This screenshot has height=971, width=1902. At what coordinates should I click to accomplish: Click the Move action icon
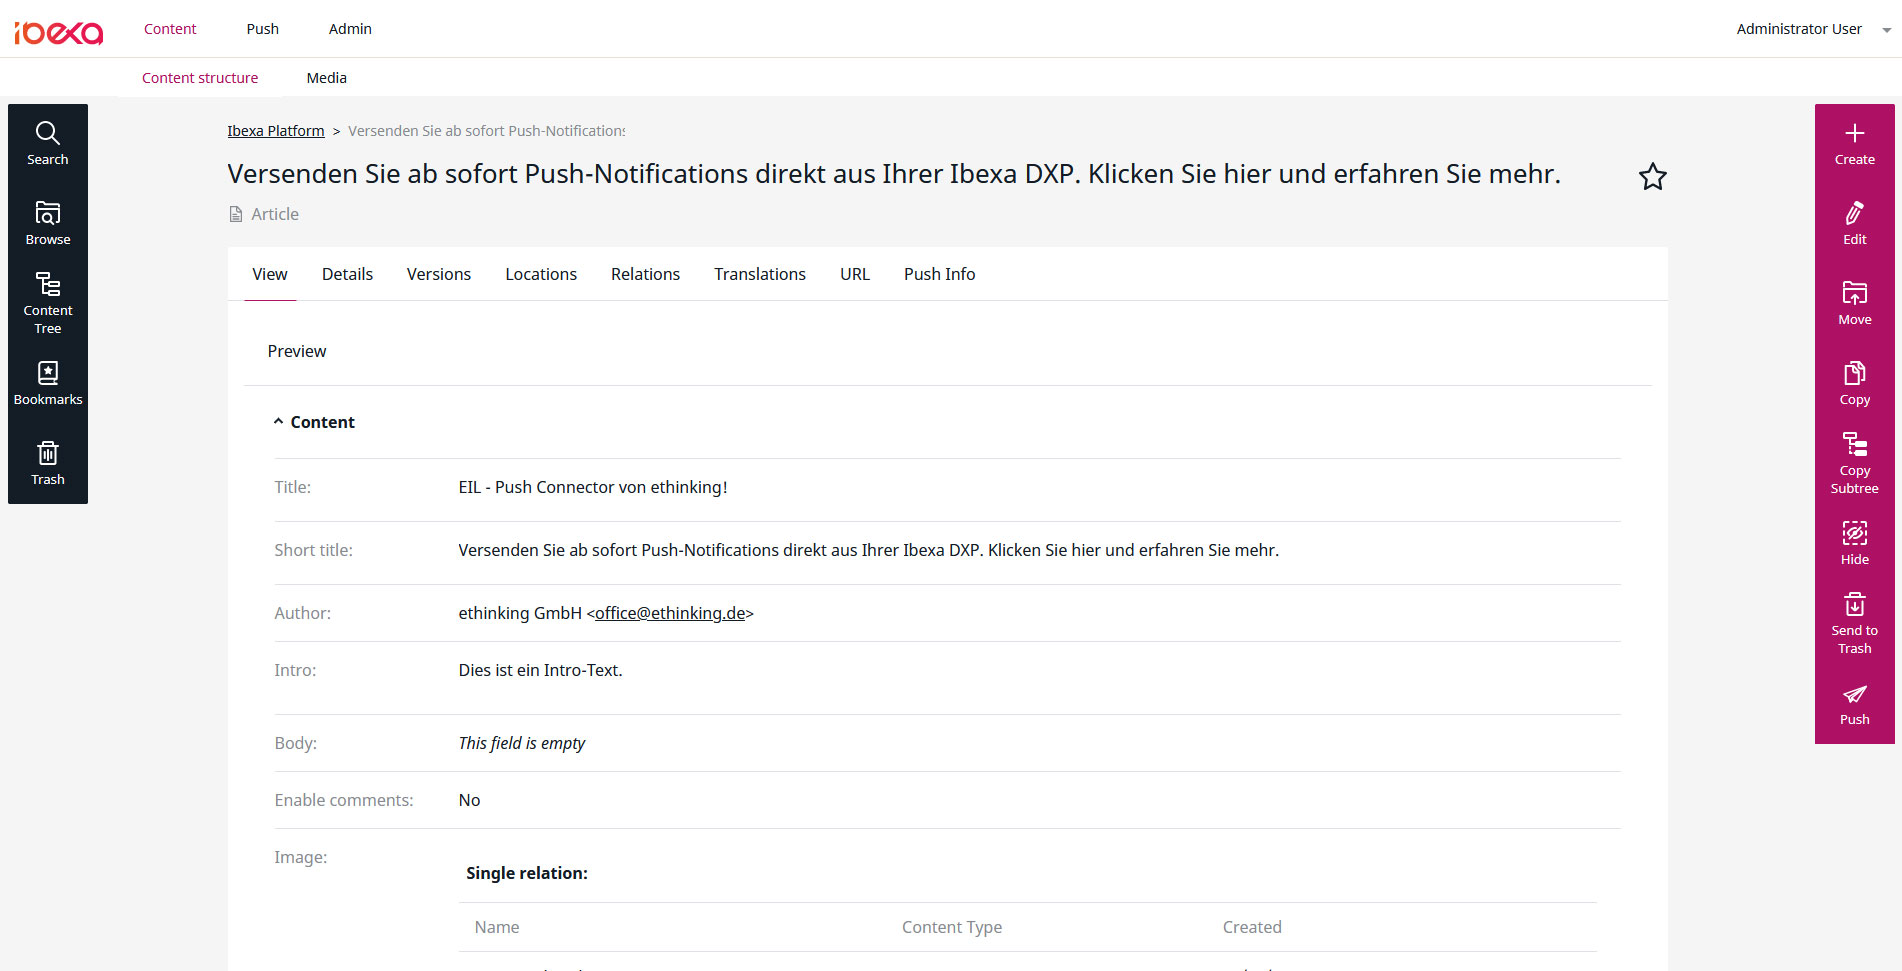[1854, 304]
